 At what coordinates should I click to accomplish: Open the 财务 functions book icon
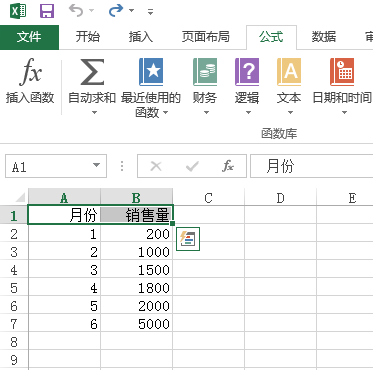point(205,72)
